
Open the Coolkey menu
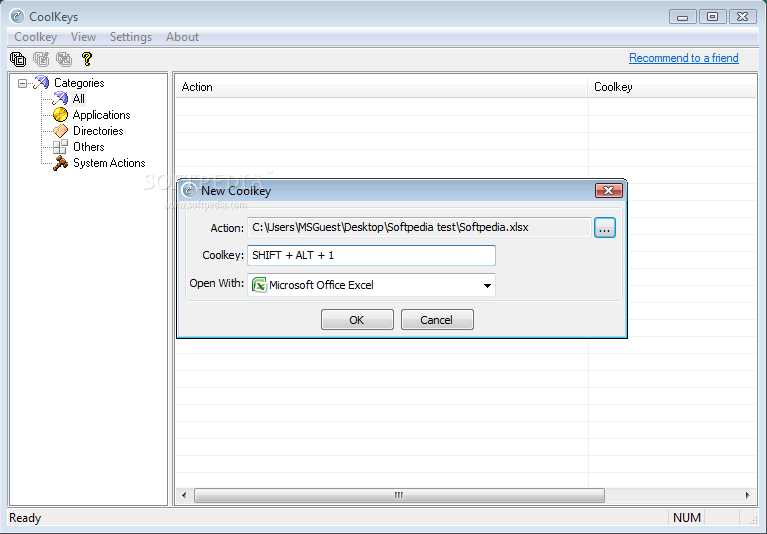click(36, 37)
